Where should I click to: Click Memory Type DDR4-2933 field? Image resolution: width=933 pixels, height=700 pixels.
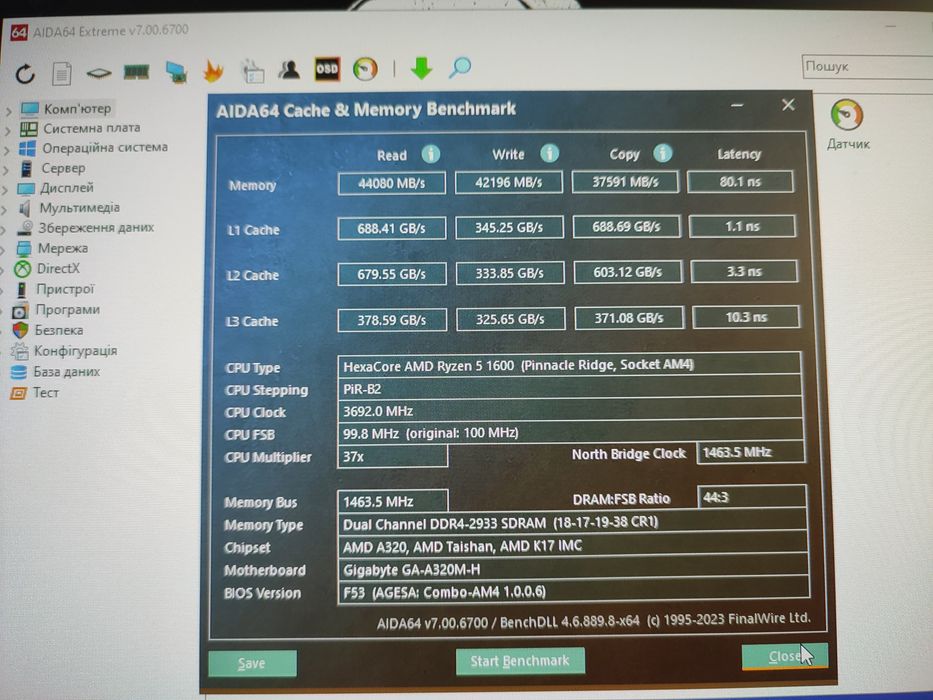[572, 523]
